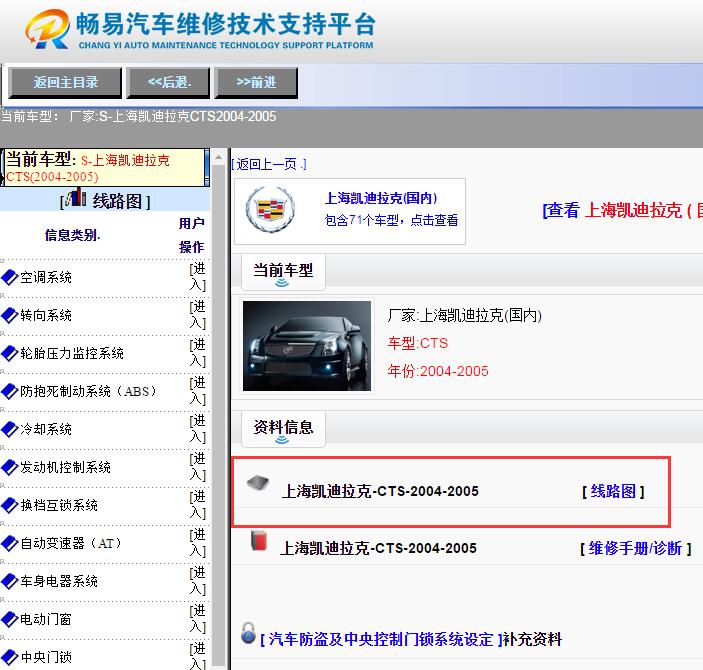The height and width of the screenshot is (670, 703).
Task: Click the 年份:2004-2005 text
Action: [x=438, y=371]
